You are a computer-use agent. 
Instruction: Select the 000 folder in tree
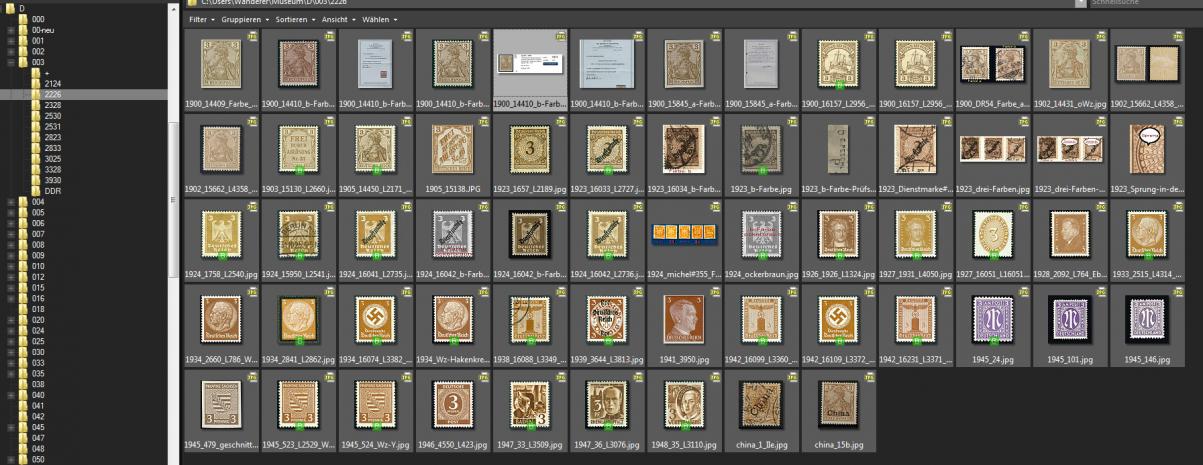(x=30, y=19)
